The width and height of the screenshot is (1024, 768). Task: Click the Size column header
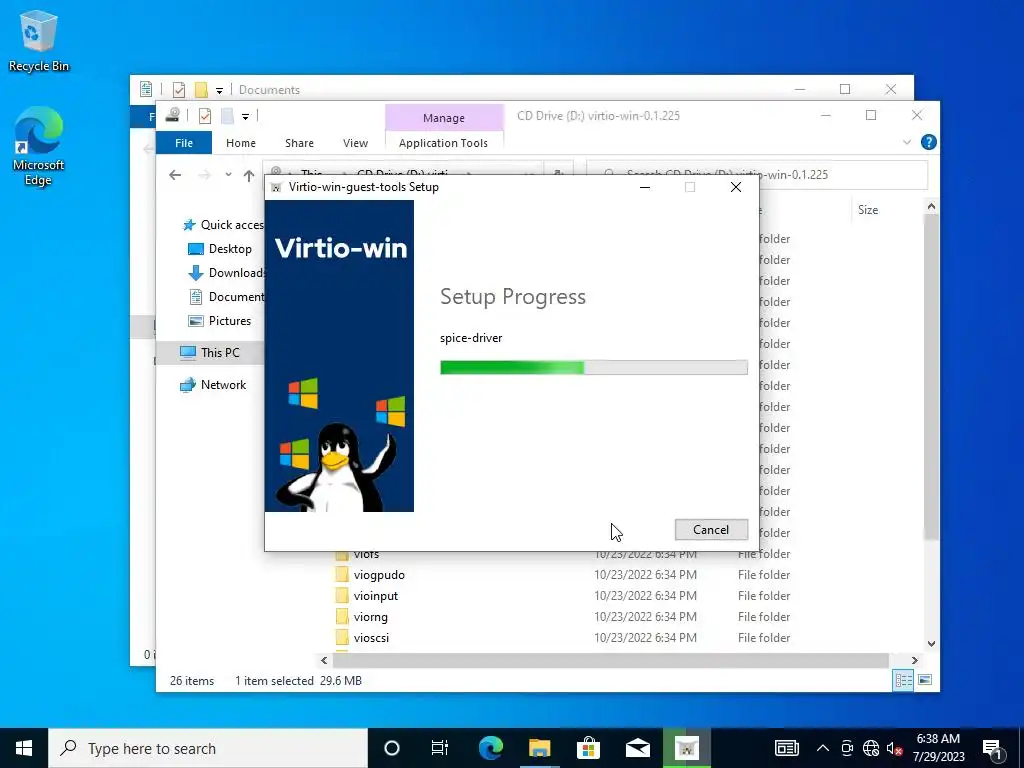click(x=868, y=210)
